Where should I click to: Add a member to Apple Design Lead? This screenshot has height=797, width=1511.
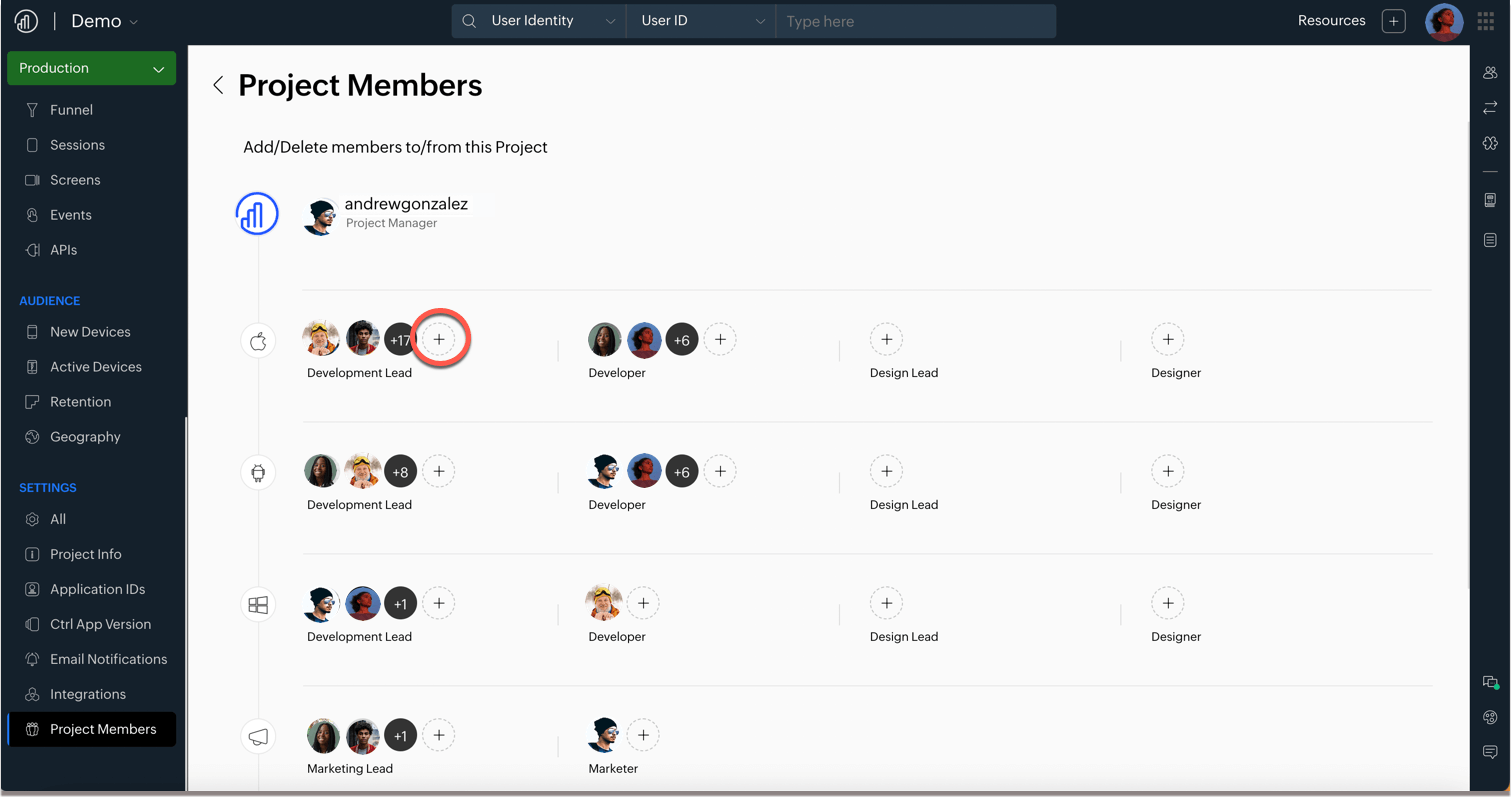pyautogui.click(x=886, y=340)
